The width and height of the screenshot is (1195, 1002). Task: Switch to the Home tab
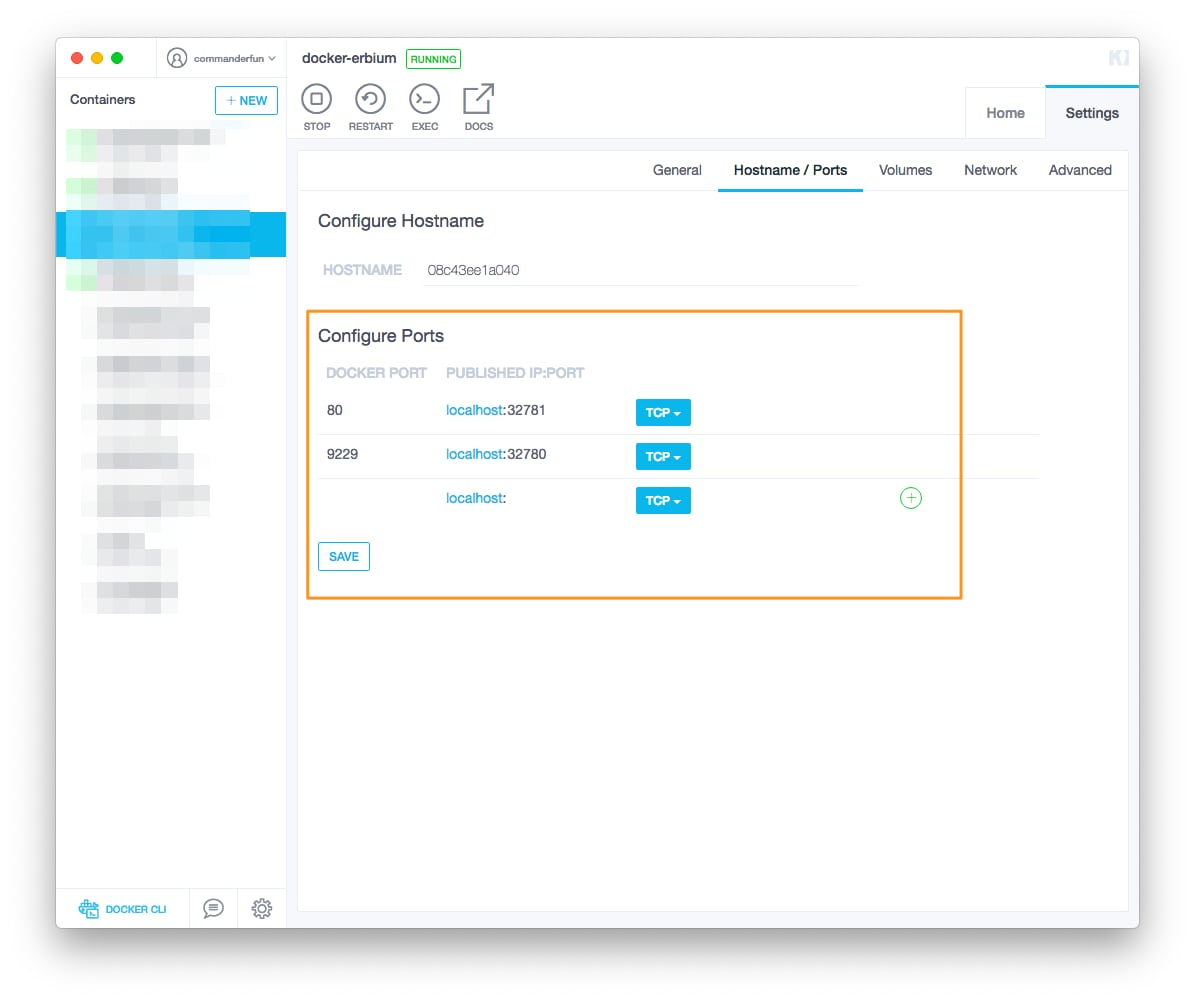1005,113
